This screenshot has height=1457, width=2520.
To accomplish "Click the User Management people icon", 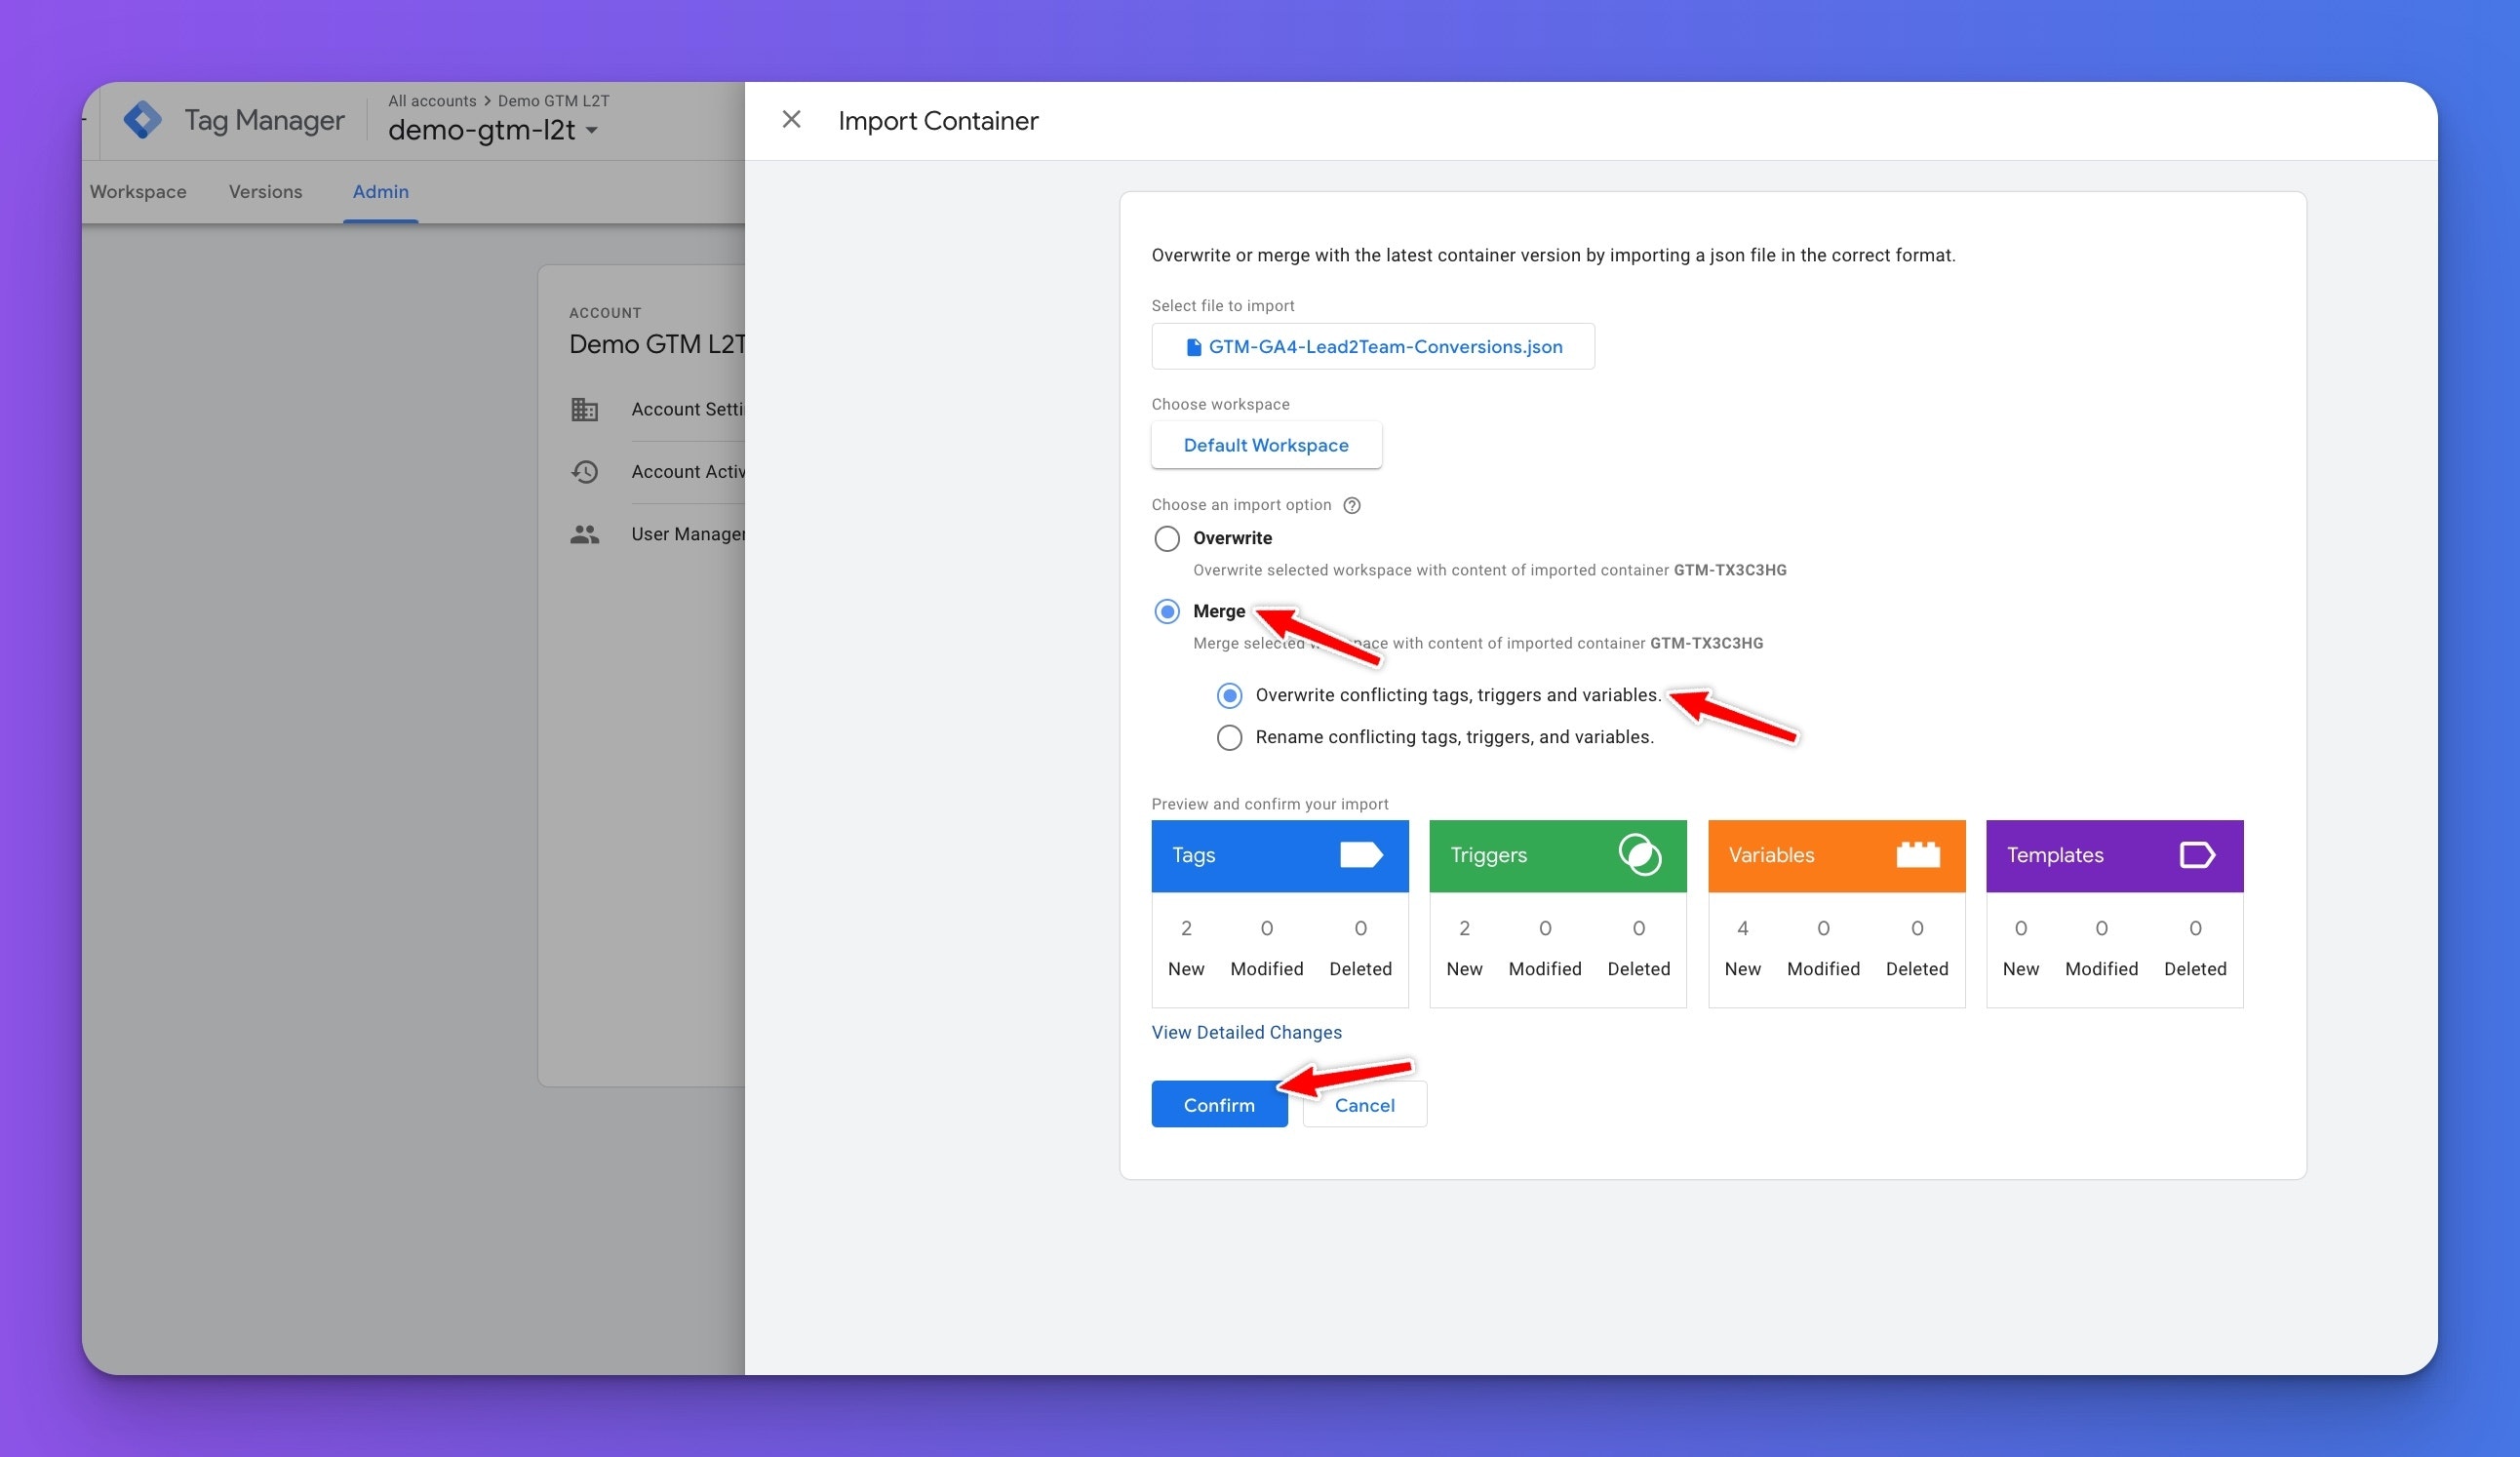I will coord(585,534).
